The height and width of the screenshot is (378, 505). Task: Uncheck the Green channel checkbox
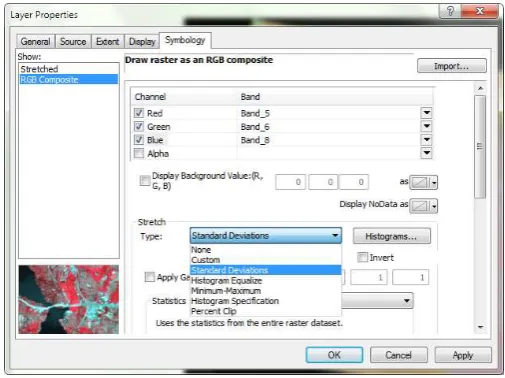[139, 126]
